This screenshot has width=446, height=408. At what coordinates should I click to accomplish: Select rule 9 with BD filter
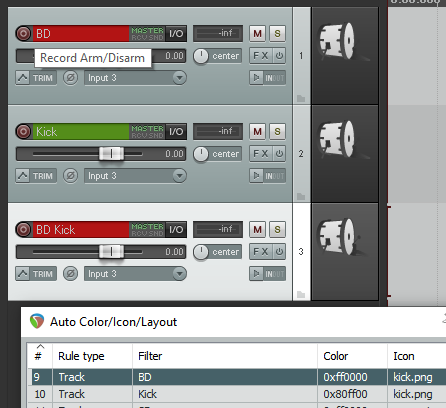pyautogui.click(x=237, y=377)
